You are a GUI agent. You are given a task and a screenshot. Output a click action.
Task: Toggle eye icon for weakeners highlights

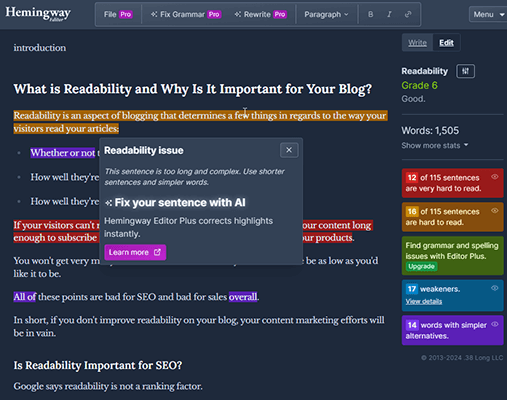point(495,288)
